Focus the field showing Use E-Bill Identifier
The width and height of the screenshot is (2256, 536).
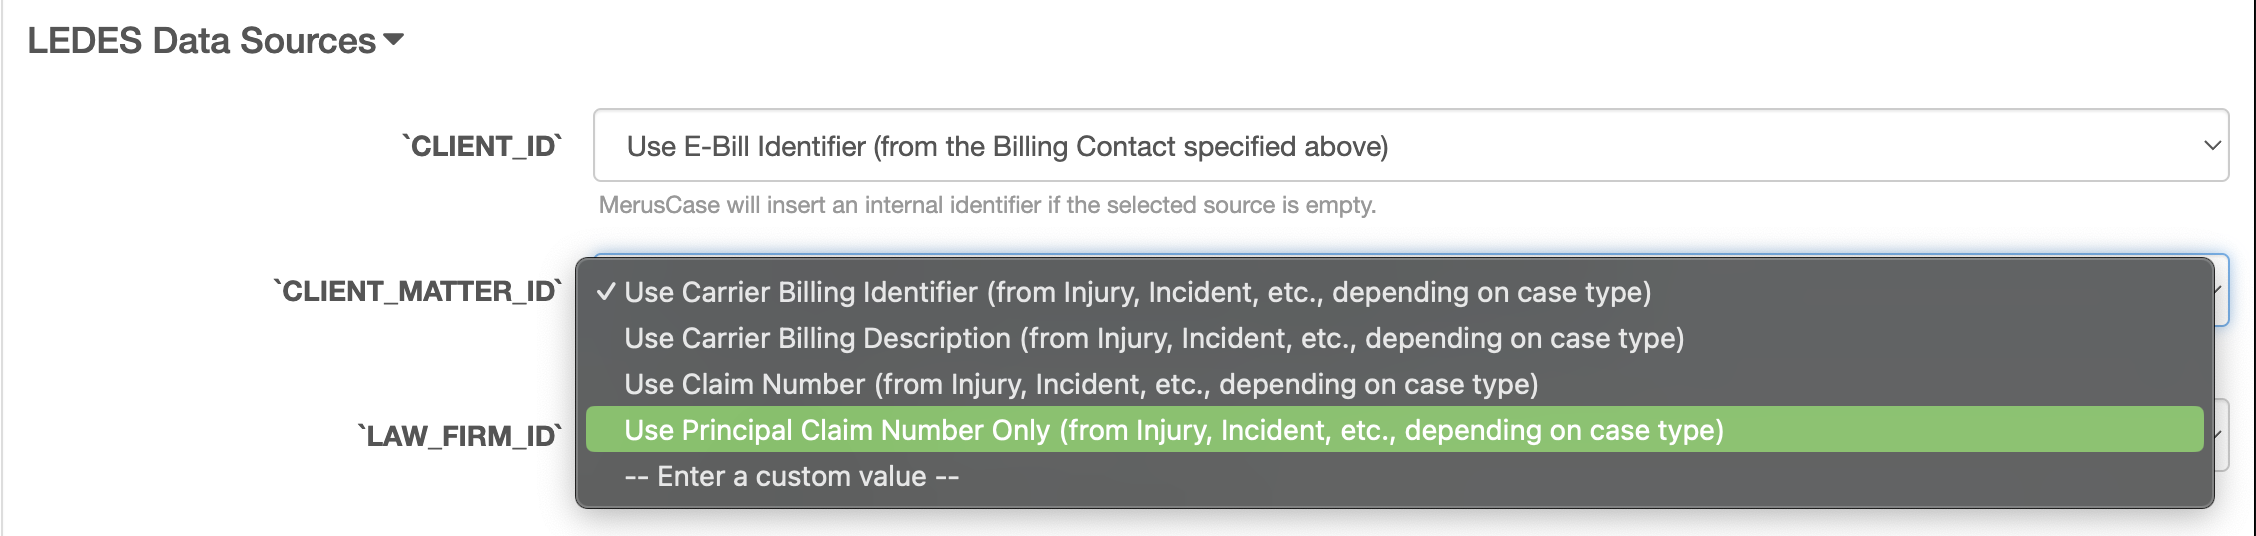(1411, 145)
